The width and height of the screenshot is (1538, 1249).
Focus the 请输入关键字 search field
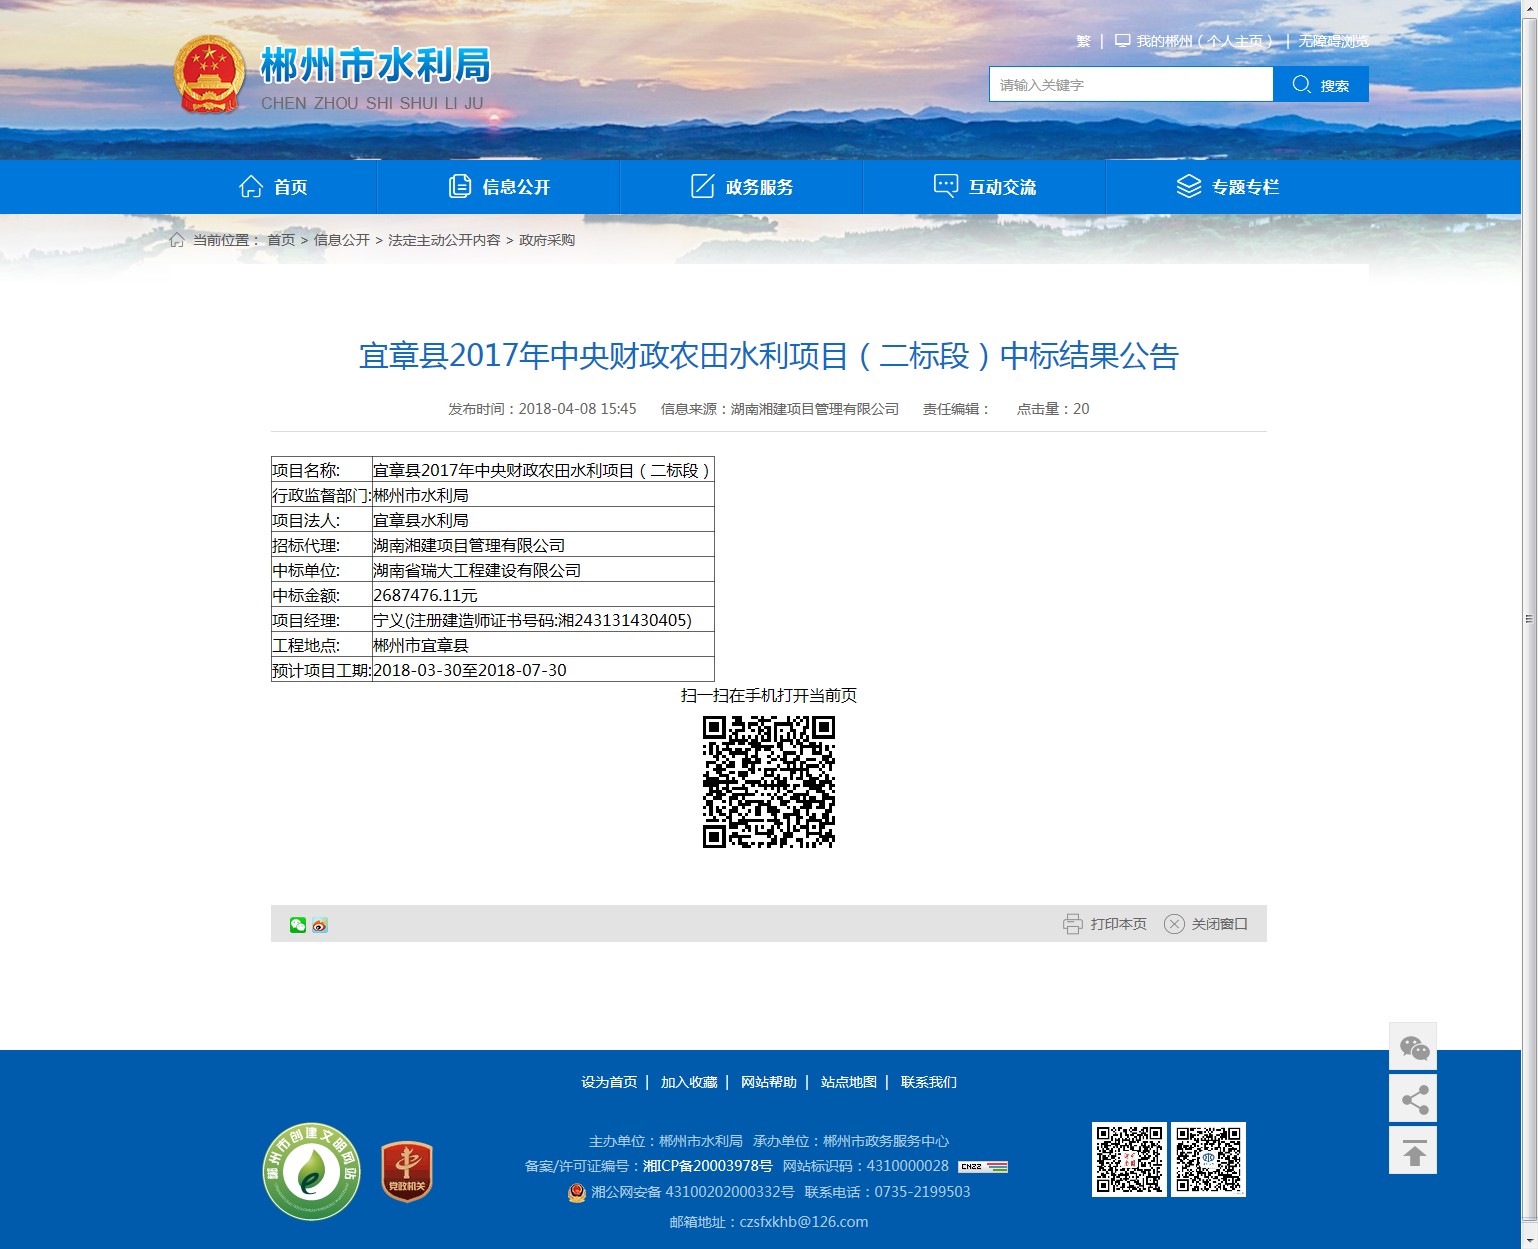coord(1131,84)
